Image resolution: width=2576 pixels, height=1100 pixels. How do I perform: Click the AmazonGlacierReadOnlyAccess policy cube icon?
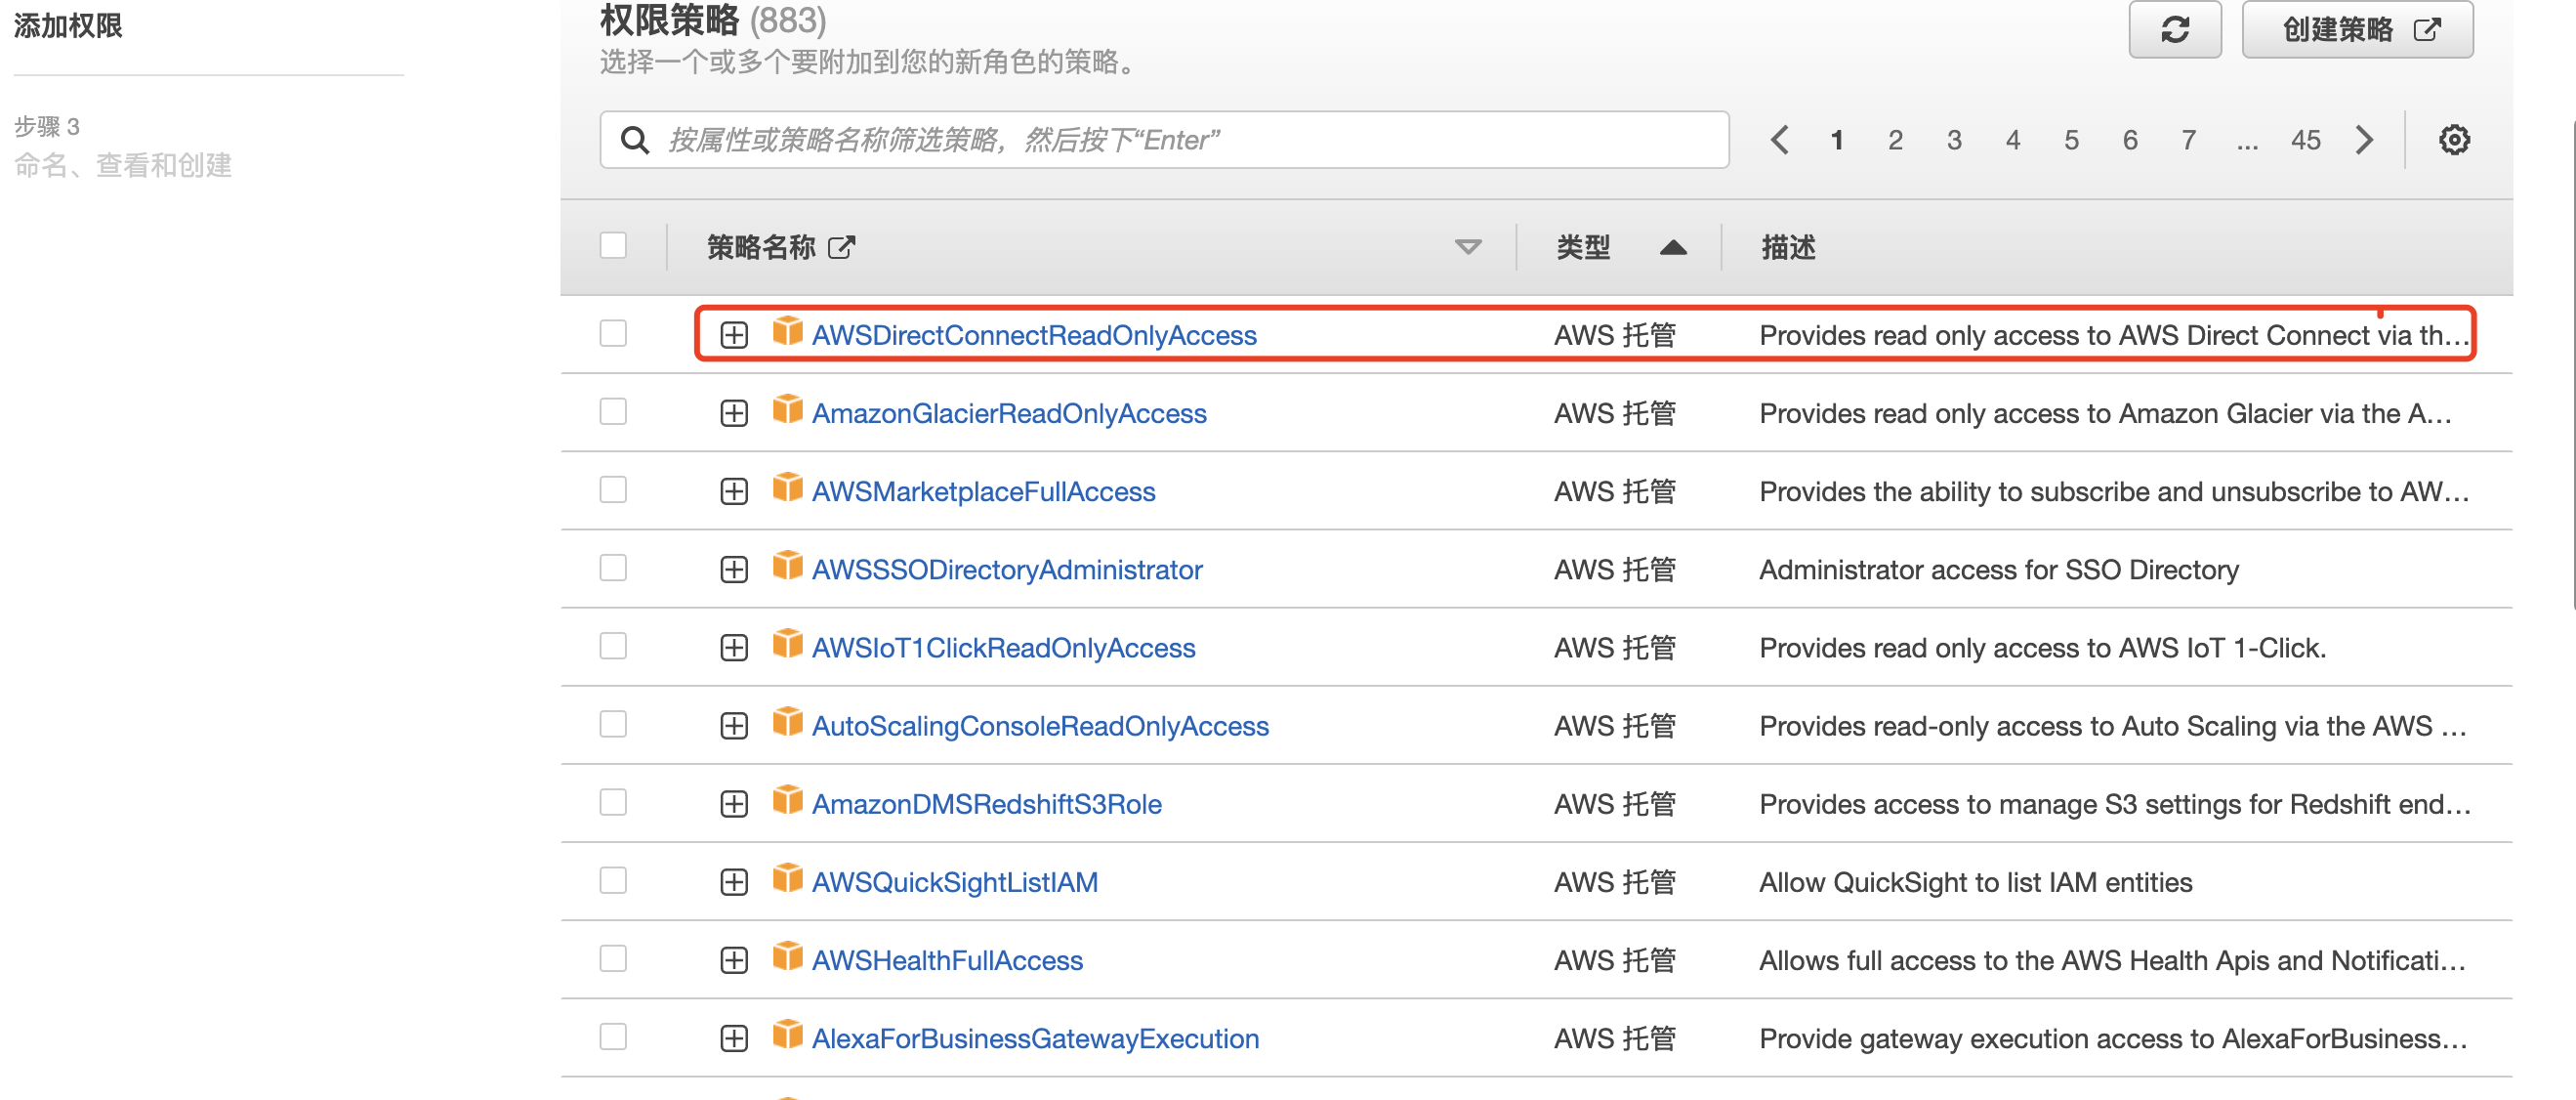pyautogui.click(x=787, y=409)
